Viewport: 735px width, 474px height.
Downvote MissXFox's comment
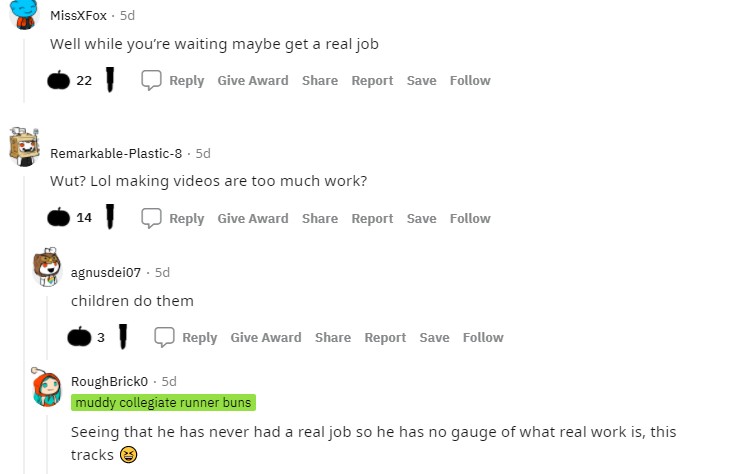pyautogui.click(x=110, y=80)
